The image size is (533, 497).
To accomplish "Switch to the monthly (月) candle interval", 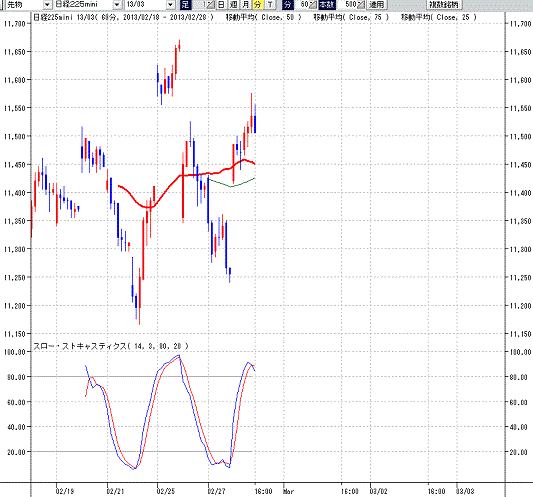I will pos(245,4).
